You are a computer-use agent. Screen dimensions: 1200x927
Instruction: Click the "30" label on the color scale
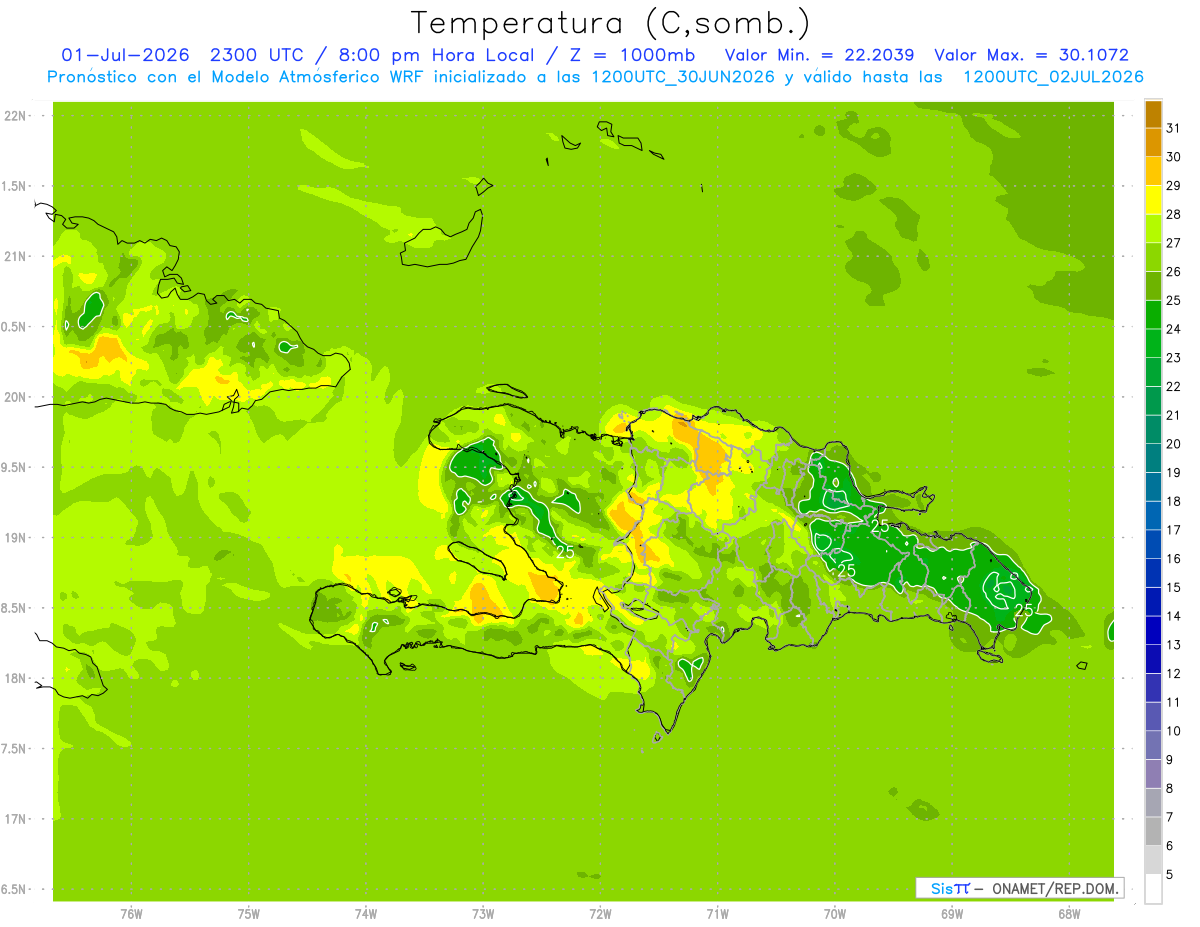coord(1173,157)
